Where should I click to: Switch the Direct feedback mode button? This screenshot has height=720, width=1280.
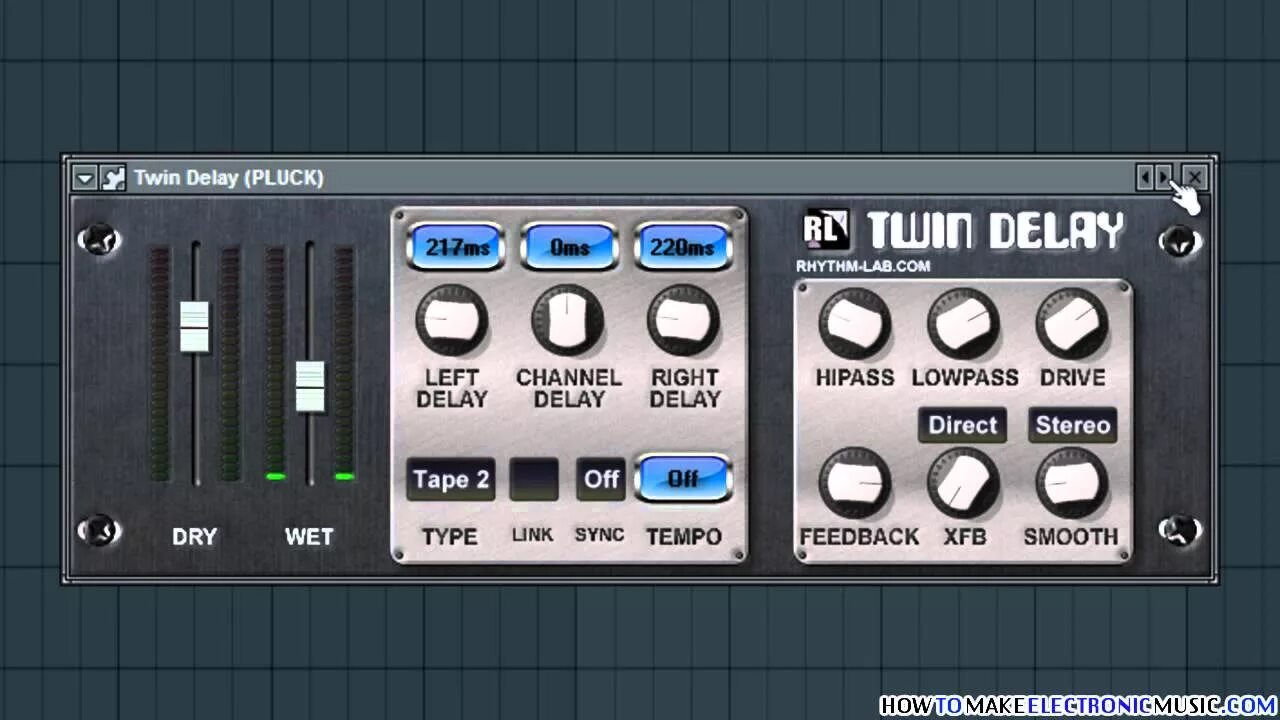[962, 425]
